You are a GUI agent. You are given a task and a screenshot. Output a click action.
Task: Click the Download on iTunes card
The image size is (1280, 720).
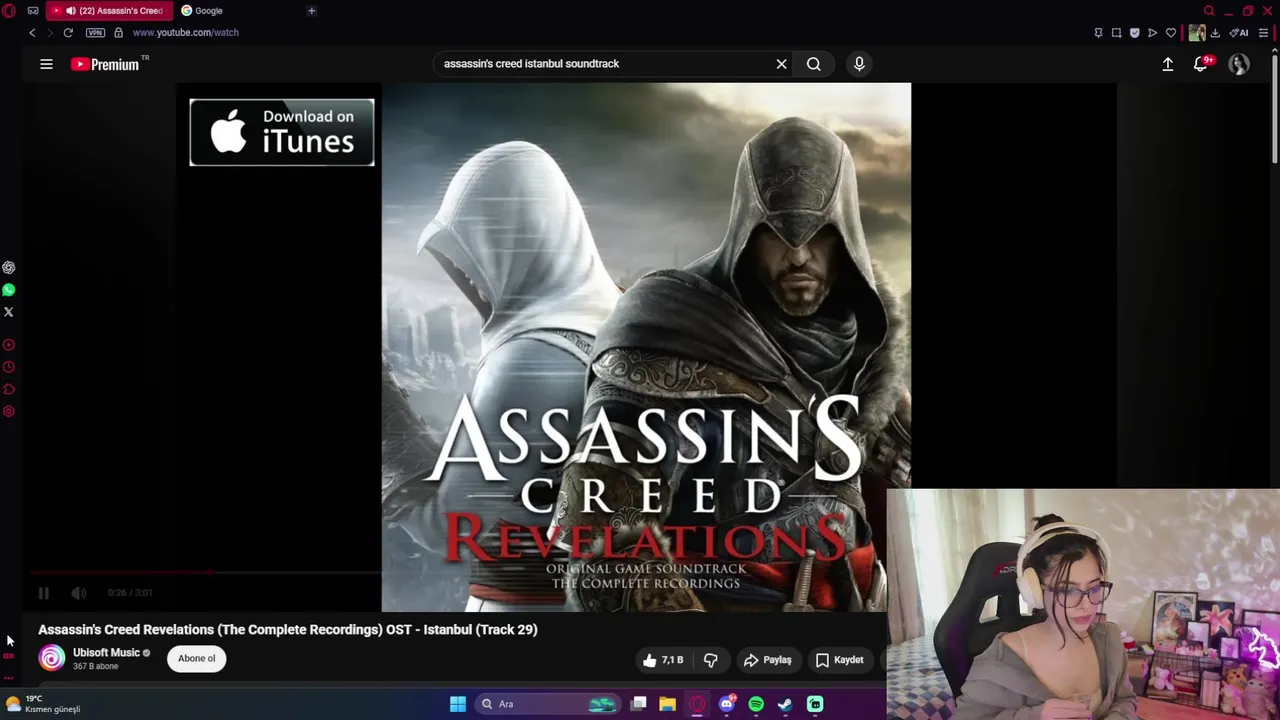coord(282,132)
